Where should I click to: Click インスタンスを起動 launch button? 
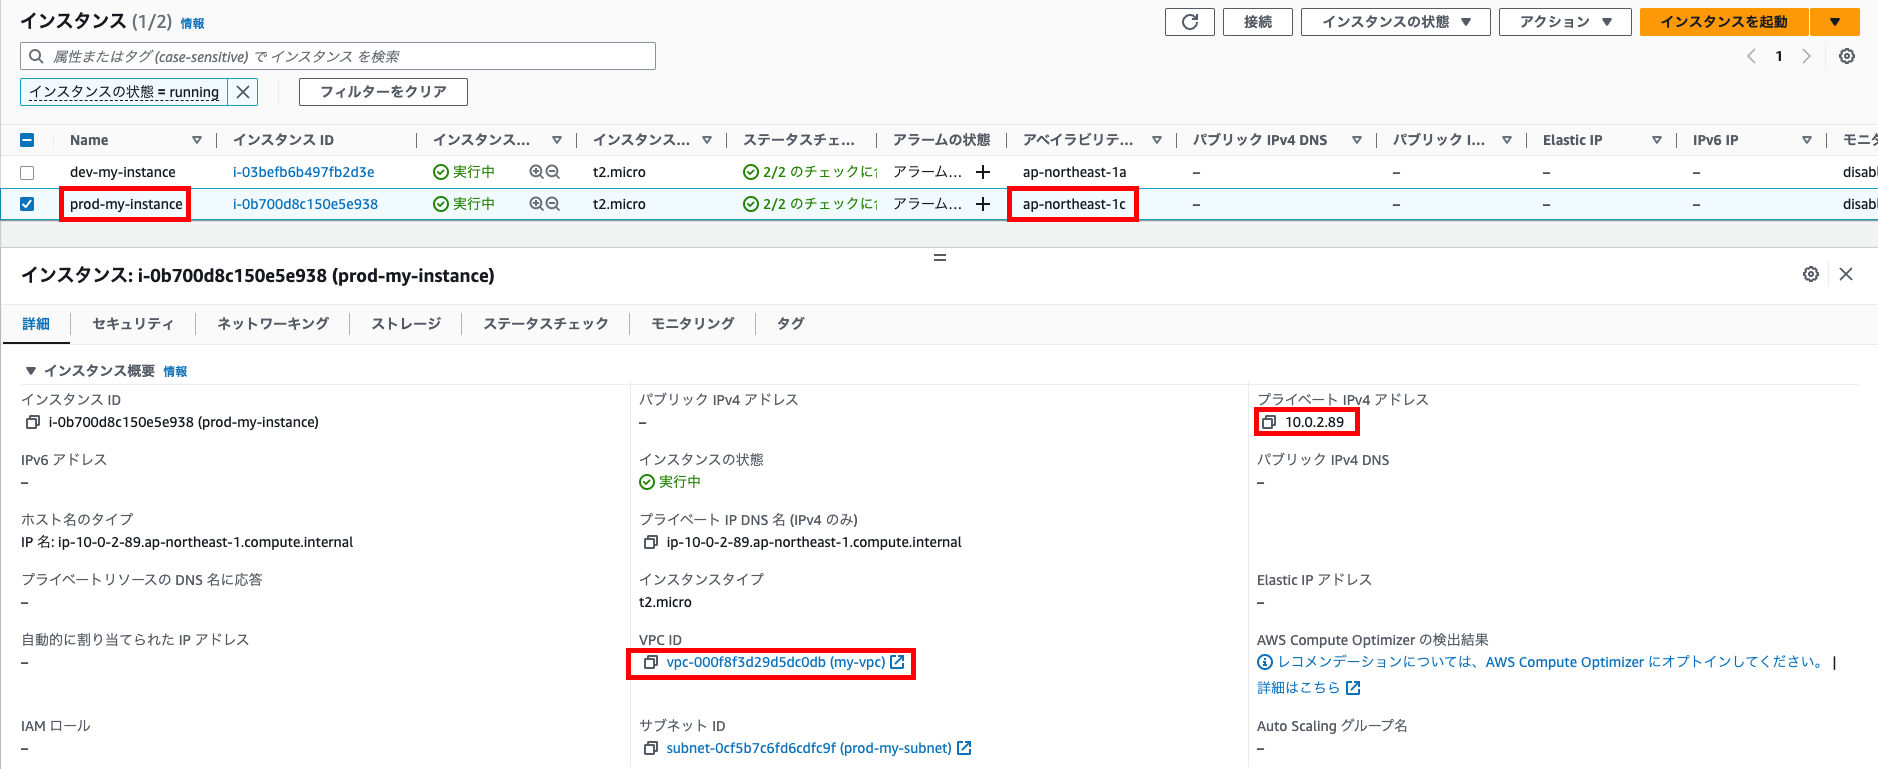[1724, 22]
